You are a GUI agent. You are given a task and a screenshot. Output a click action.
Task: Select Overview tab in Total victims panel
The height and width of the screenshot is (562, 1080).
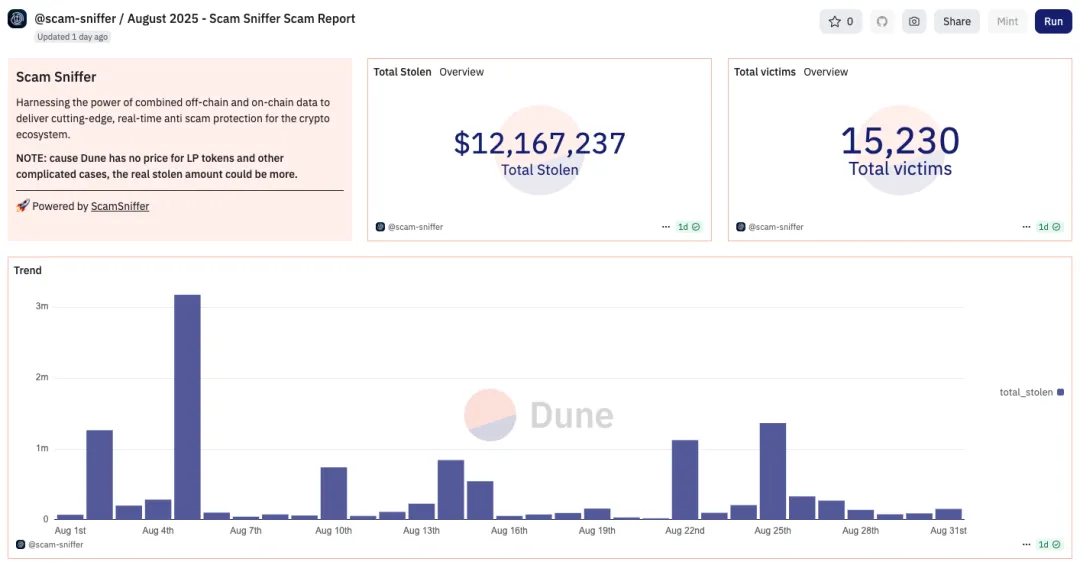(825, 72)
